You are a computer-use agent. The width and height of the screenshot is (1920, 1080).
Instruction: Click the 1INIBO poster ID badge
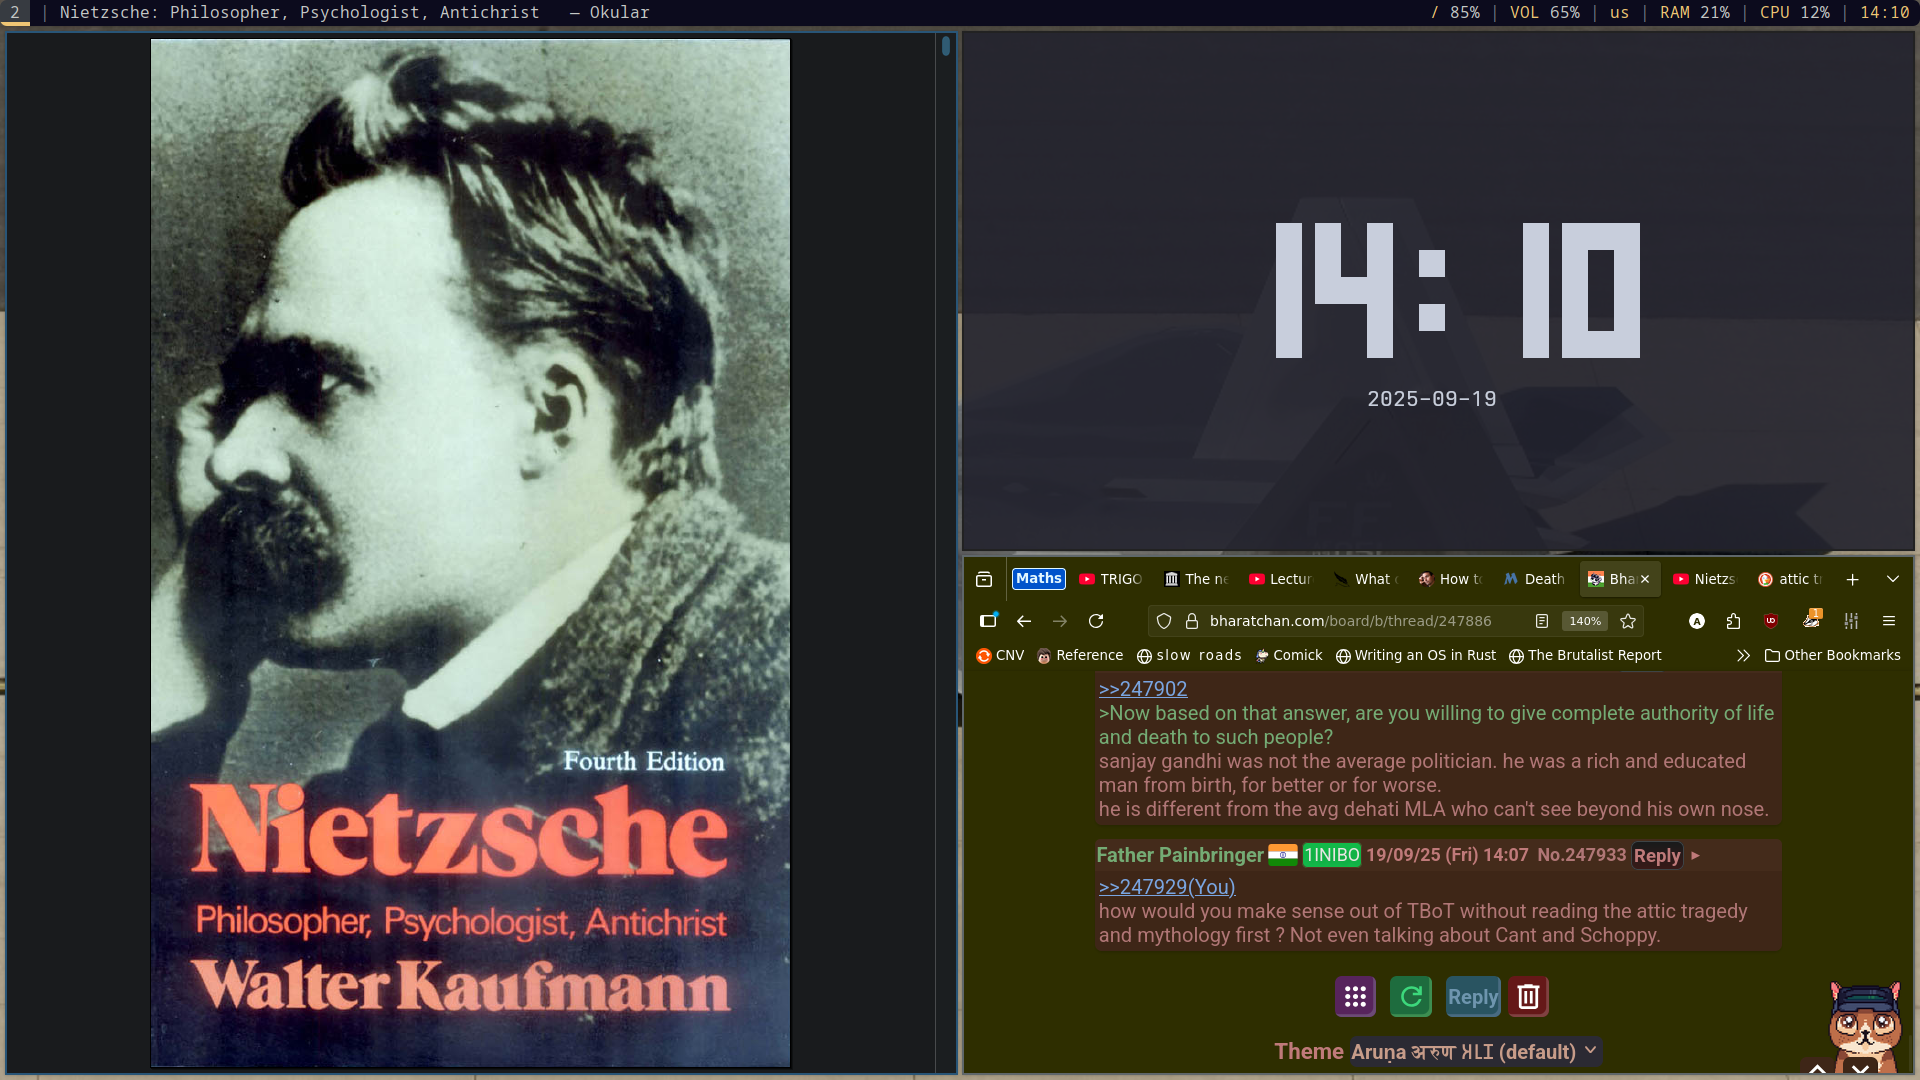coord(1331,855)
